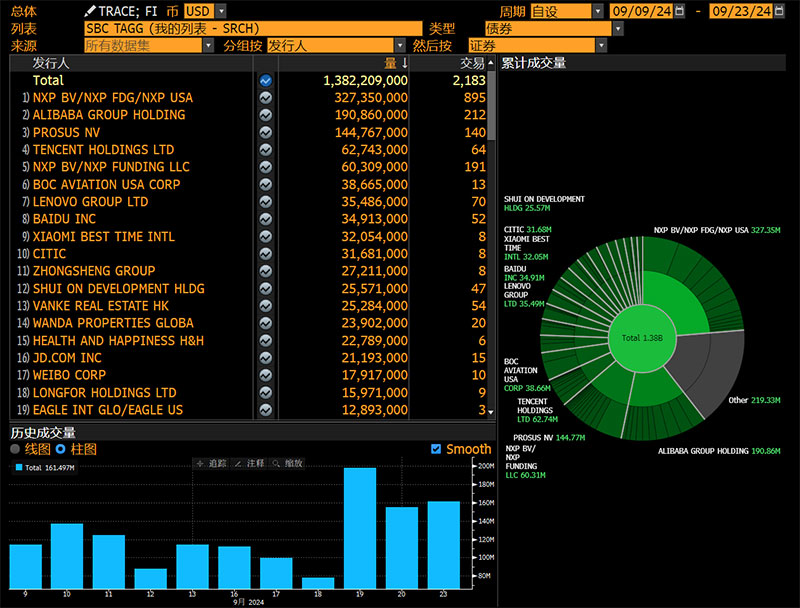This screenshot has height=608, width=800.
Task: Click the Total legend color swatch in chart
Action: (19, 467)
